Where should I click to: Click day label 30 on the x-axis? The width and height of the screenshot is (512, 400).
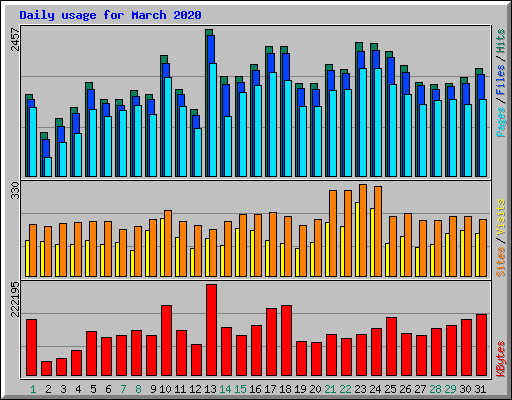[465, 389]
